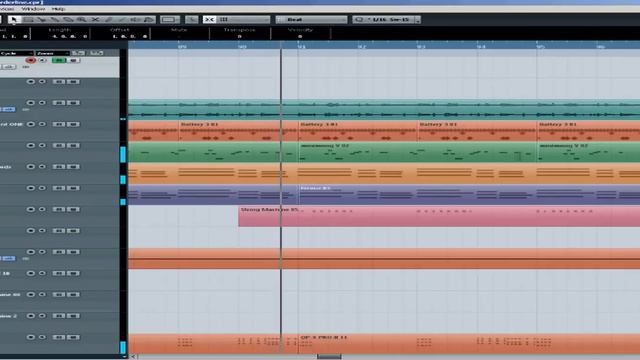640x360 pixels.
Task: Select the long orange clip with horizontal line
Action: click(384, 259)
